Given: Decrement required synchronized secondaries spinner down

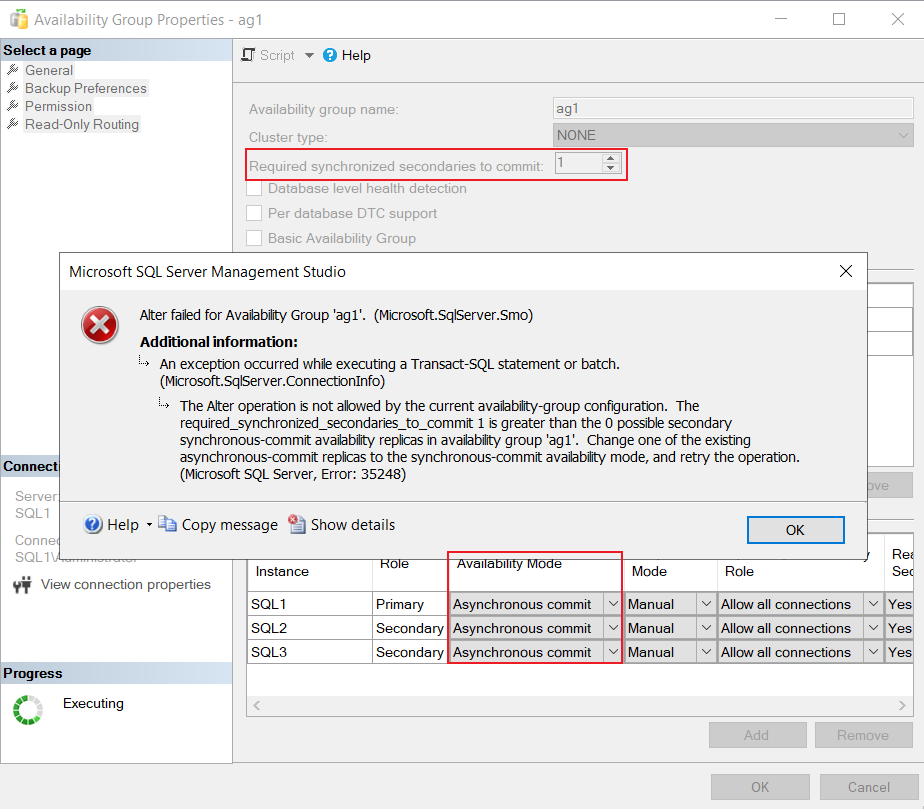Looking at the screenshot, I should [611, 168].
